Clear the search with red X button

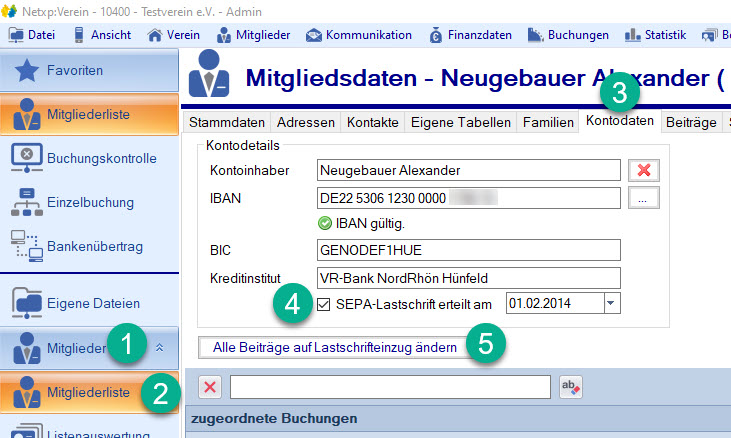210,387
